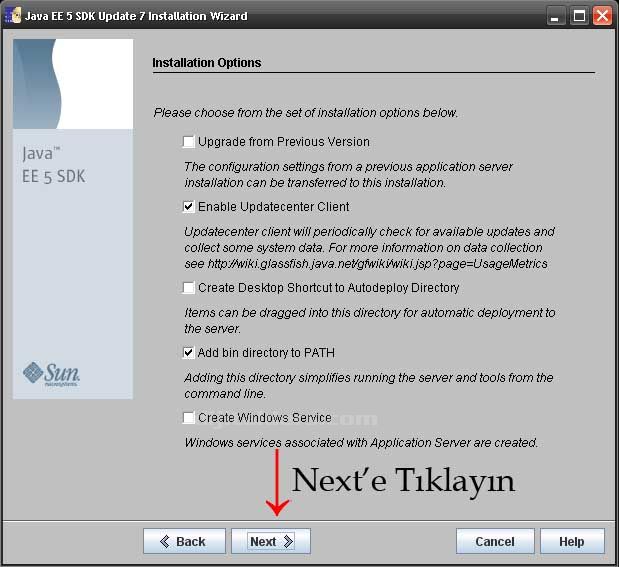The width and height of the screenshot is (619, 567).
Task: Click 'Windows services associated with Application Server' text
Action: (x=361, y=443)
